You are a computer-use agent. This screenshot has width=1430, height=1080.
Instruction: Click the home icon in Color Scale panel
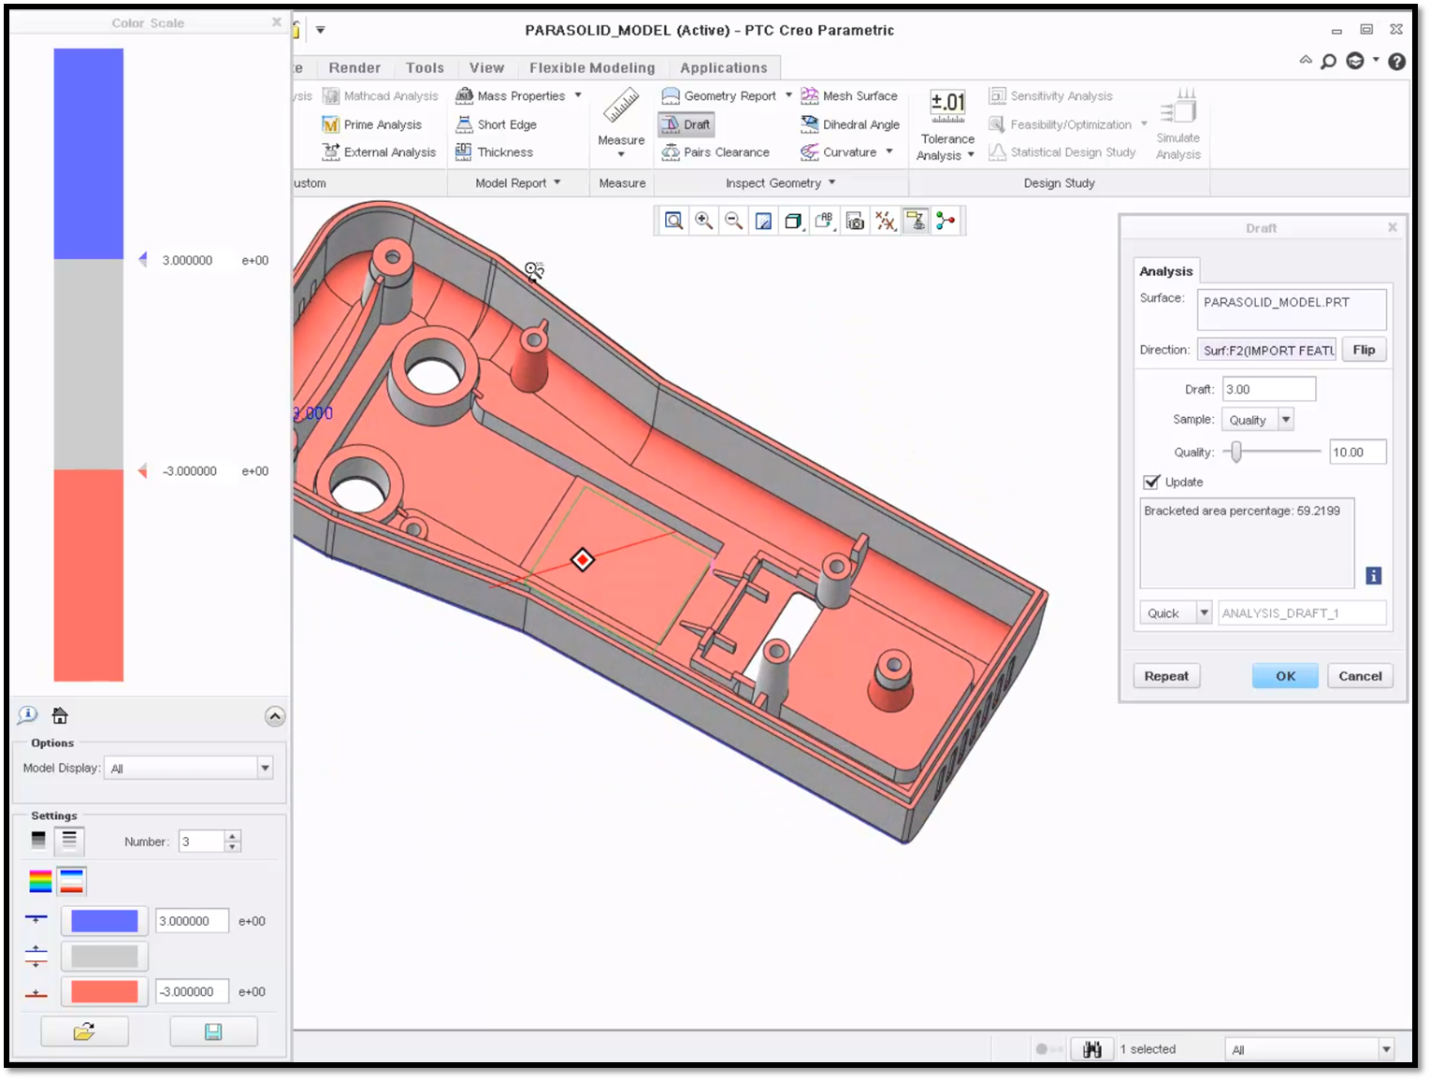[x=60, y=716]
